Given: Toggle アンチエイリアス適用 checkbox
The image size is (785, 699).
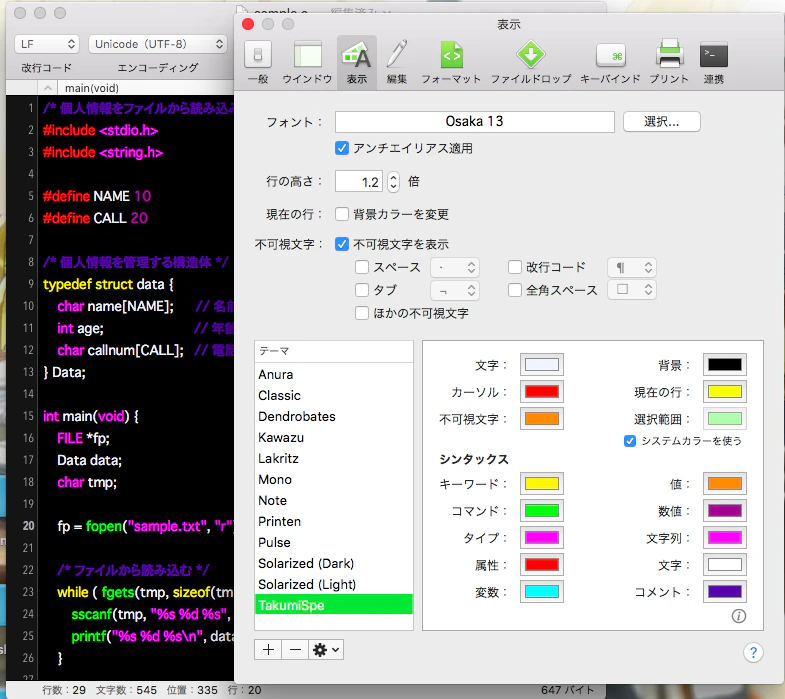Looking at the screenshot, I should click(342, 148).
